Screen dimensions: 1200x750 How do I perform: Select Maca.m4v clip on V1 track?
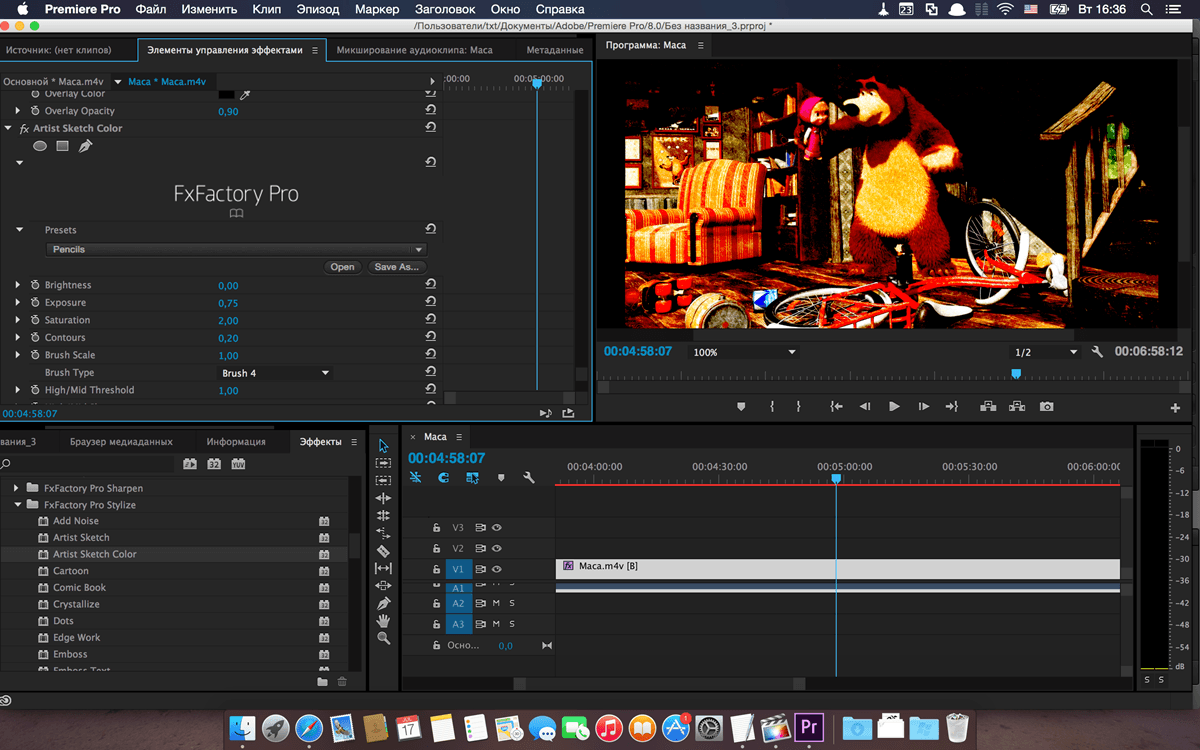(x=837, y=567)
